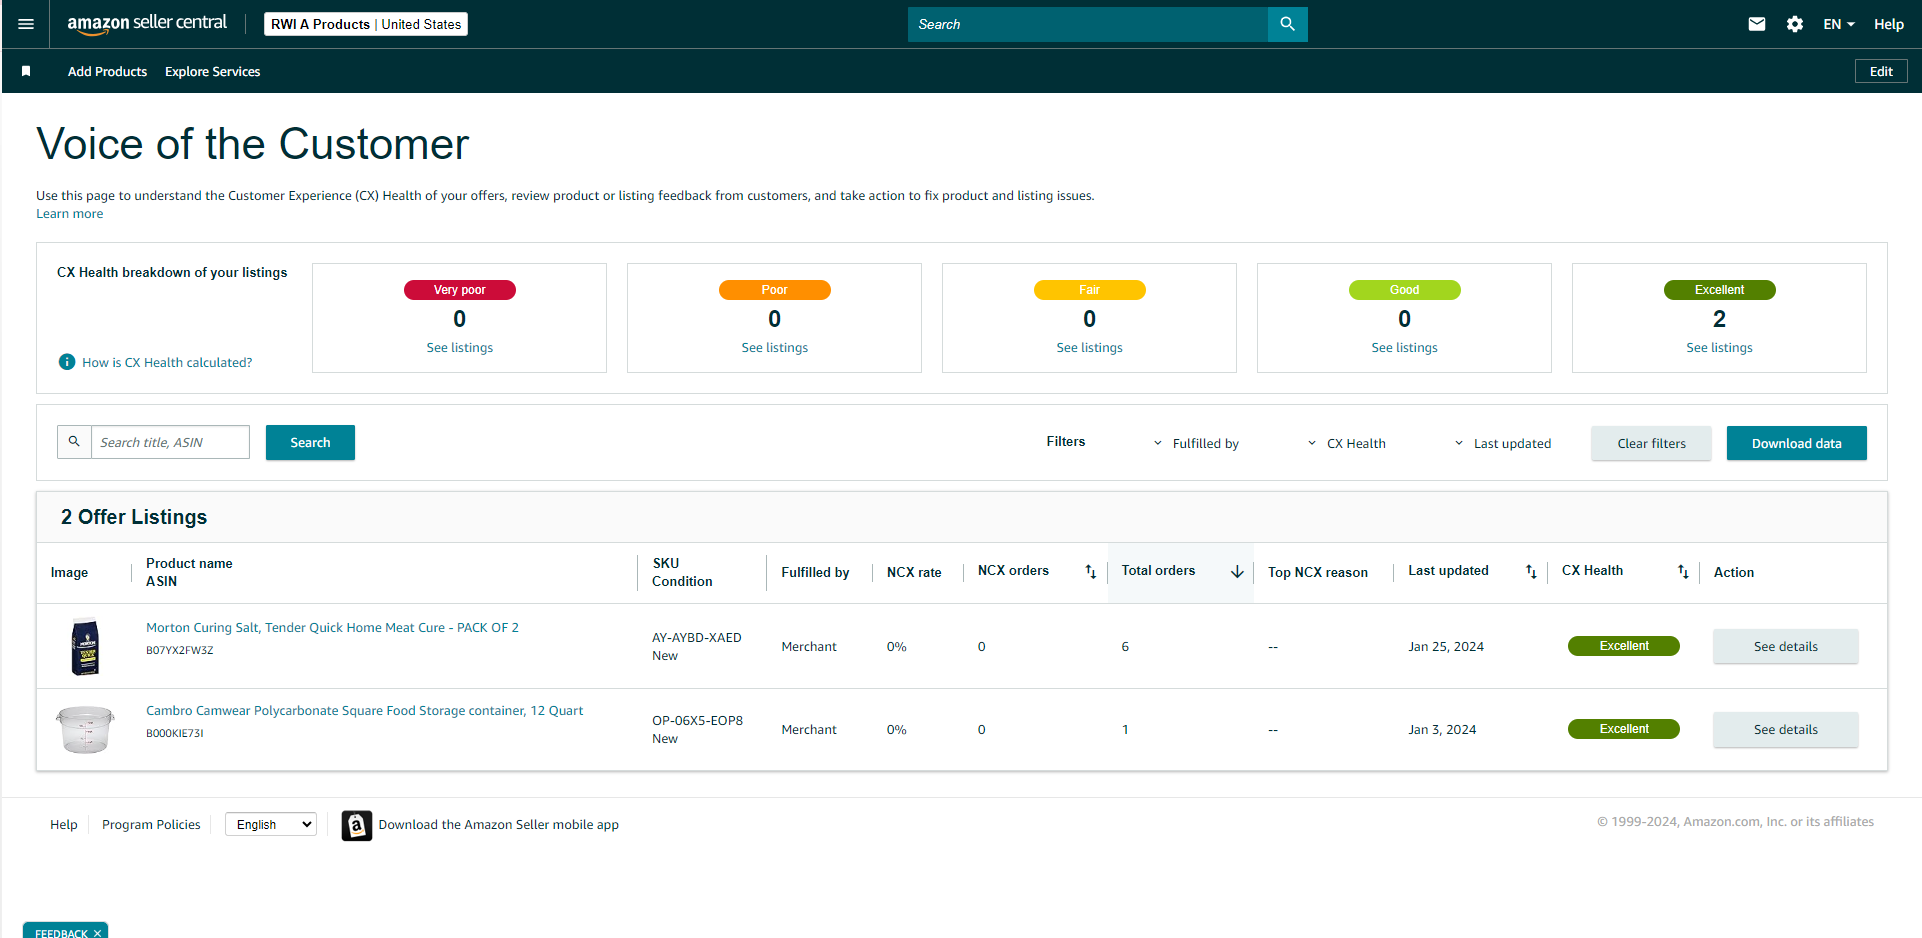
Task: Open How is CX Health calculated link
Action: coord(167,363)
